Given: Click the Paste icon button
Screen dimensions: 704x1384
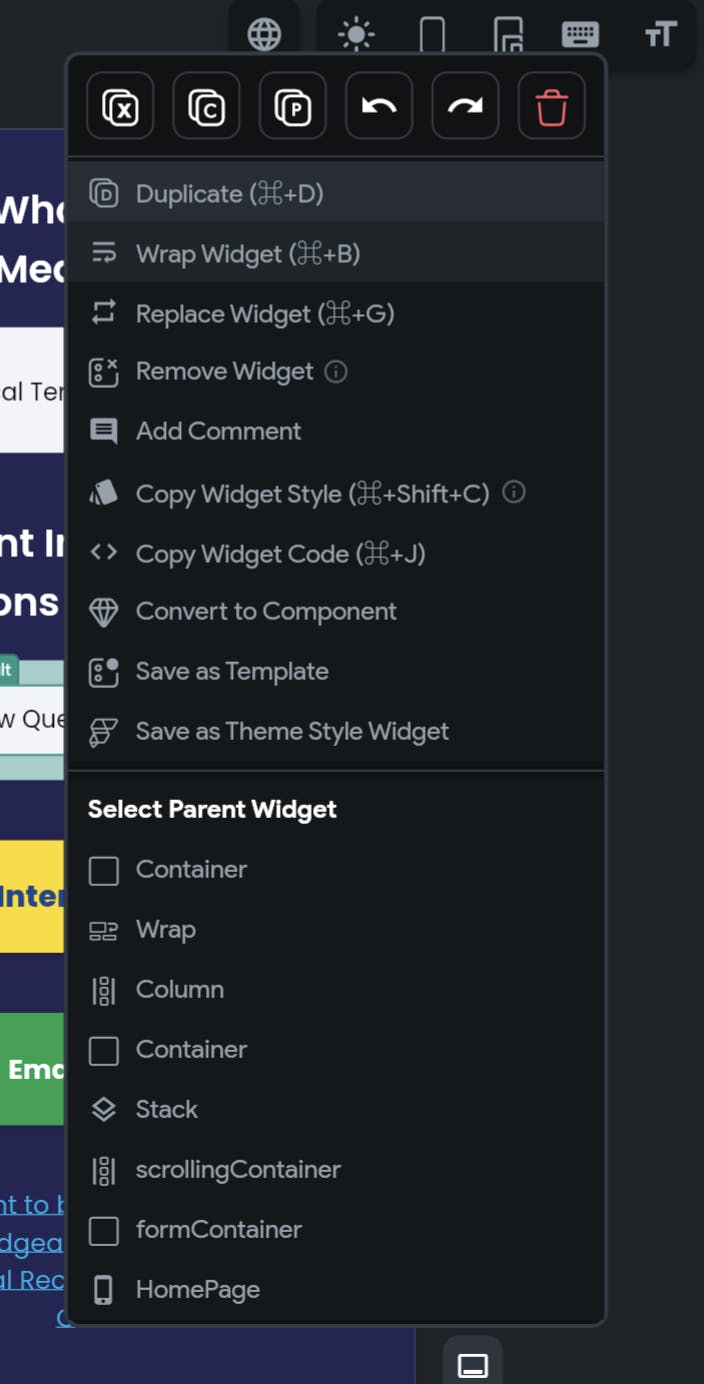Looking at the screenshot, I should click(x=293, y=106).
